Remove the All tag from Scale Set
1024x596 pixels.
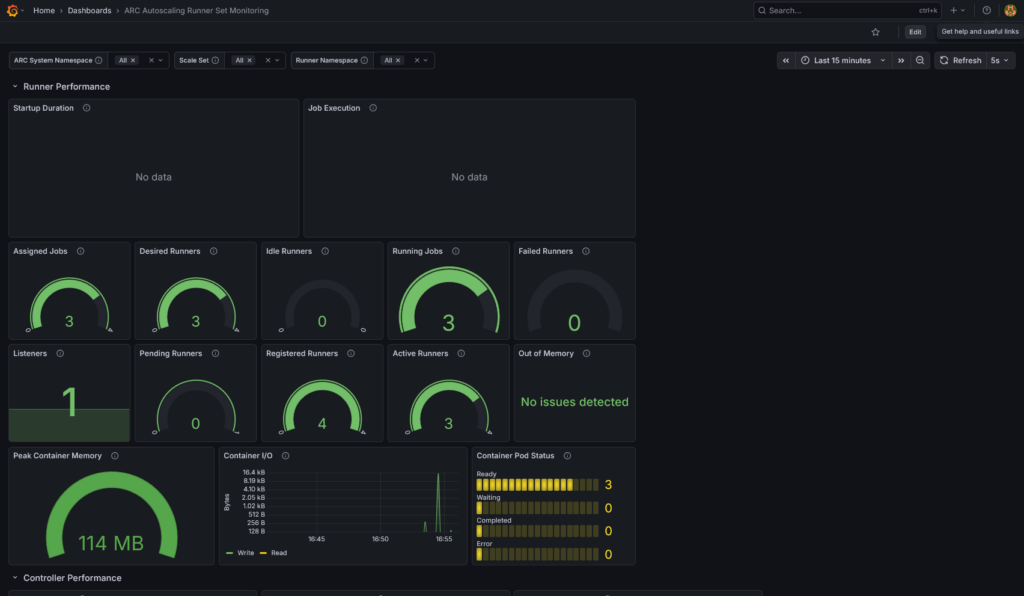coord(248,61)
